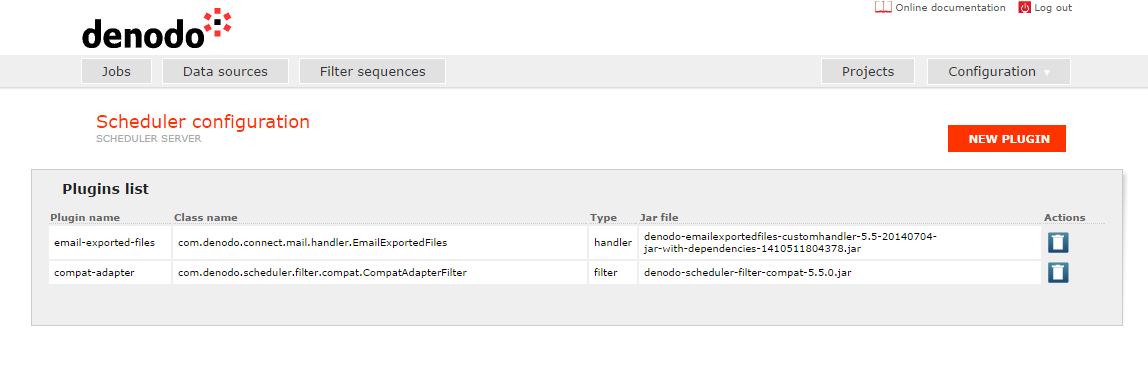This screenshot has height=366, width=1148.
Task: Select the email-exported-files plugin name cell
Action: click(110, 242)
